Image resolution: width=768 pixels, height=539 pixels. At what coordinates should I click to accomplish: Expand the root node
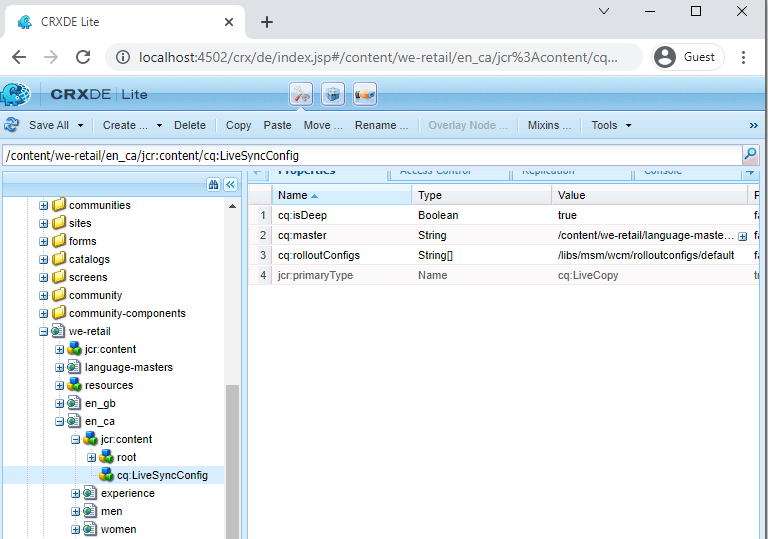coord(92,458)
